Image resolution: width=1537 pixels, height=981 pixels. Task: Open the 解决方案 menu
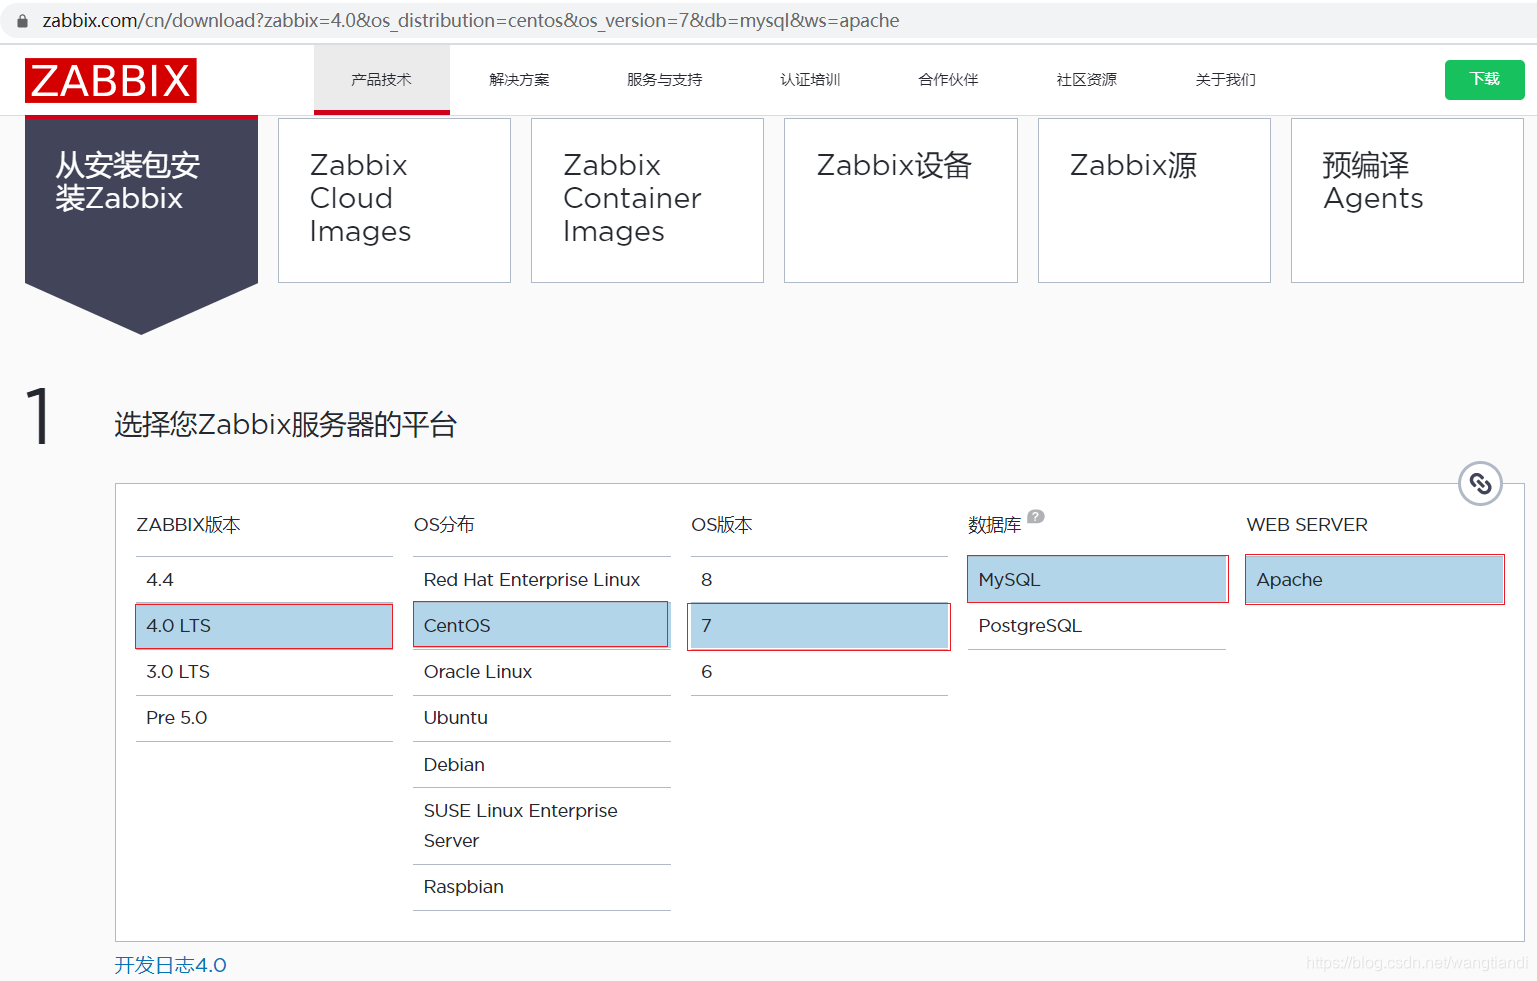coord(519,79)
